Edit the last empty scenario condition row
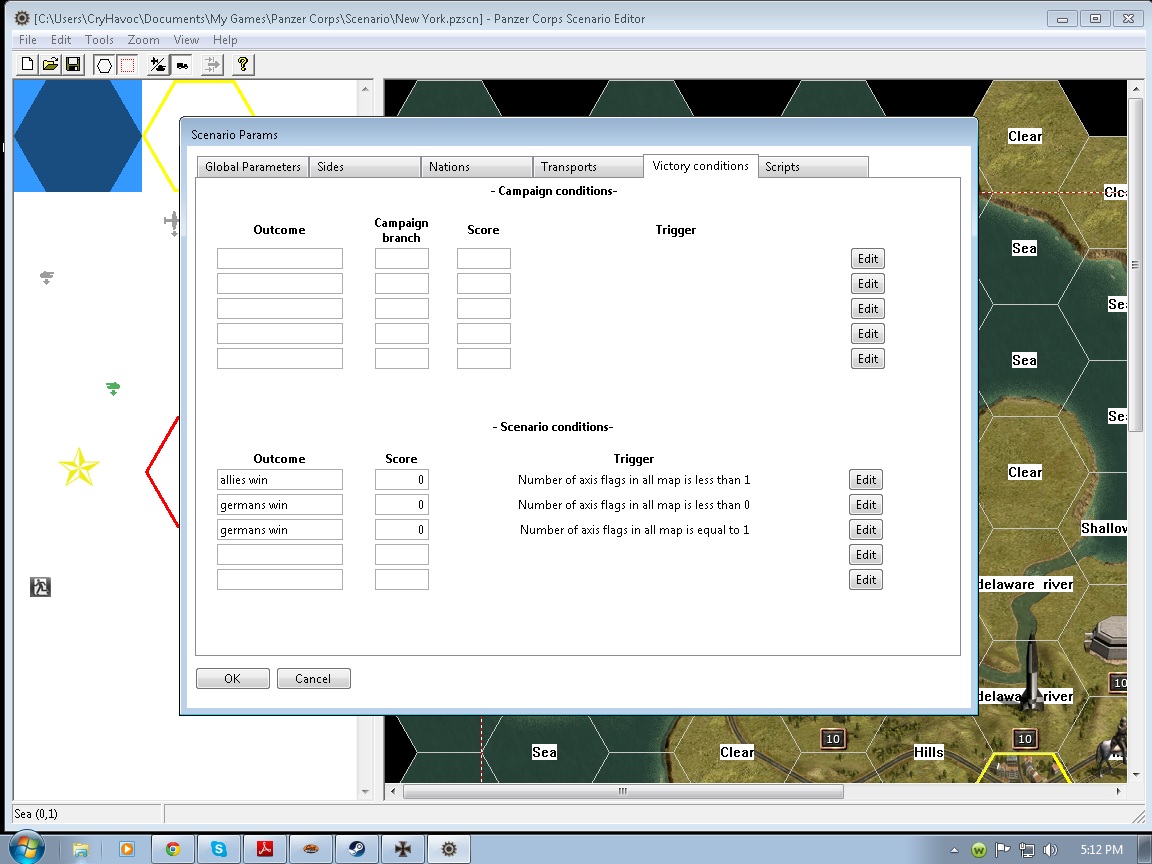The height and width of the screenshot is (864, 1152). (x=865, y=580)
